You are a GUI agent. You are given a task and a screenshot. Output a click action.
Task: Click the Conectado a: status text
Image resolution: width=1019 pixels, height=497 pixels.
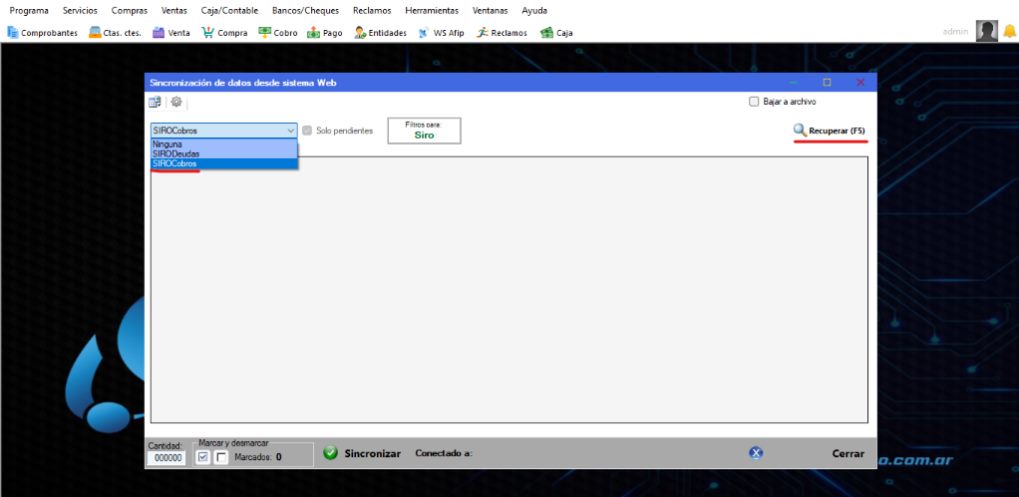pyautogui.click(x=443, y=453)
